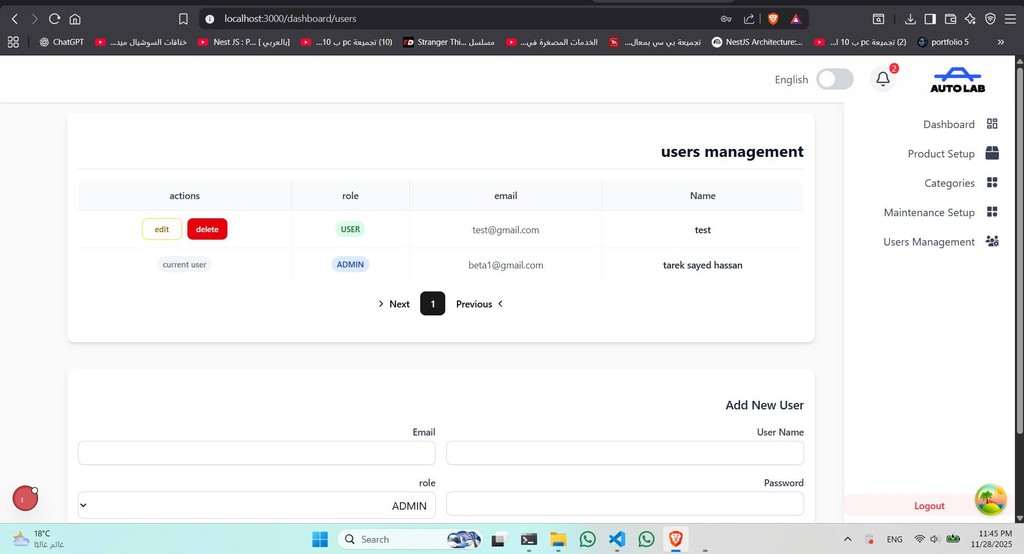Click the ENG language indicator in tray
This screenshot has height=554, width=1024.
tap(895, 539)
